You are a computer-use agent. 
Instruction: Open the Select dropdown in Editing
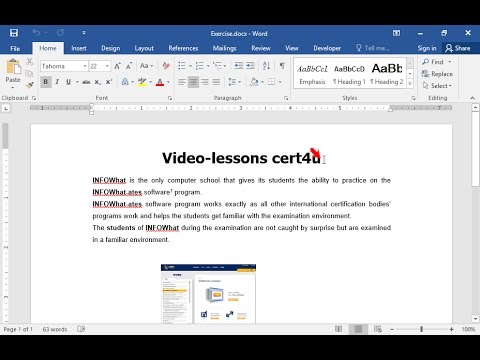(x=437, y=86)
